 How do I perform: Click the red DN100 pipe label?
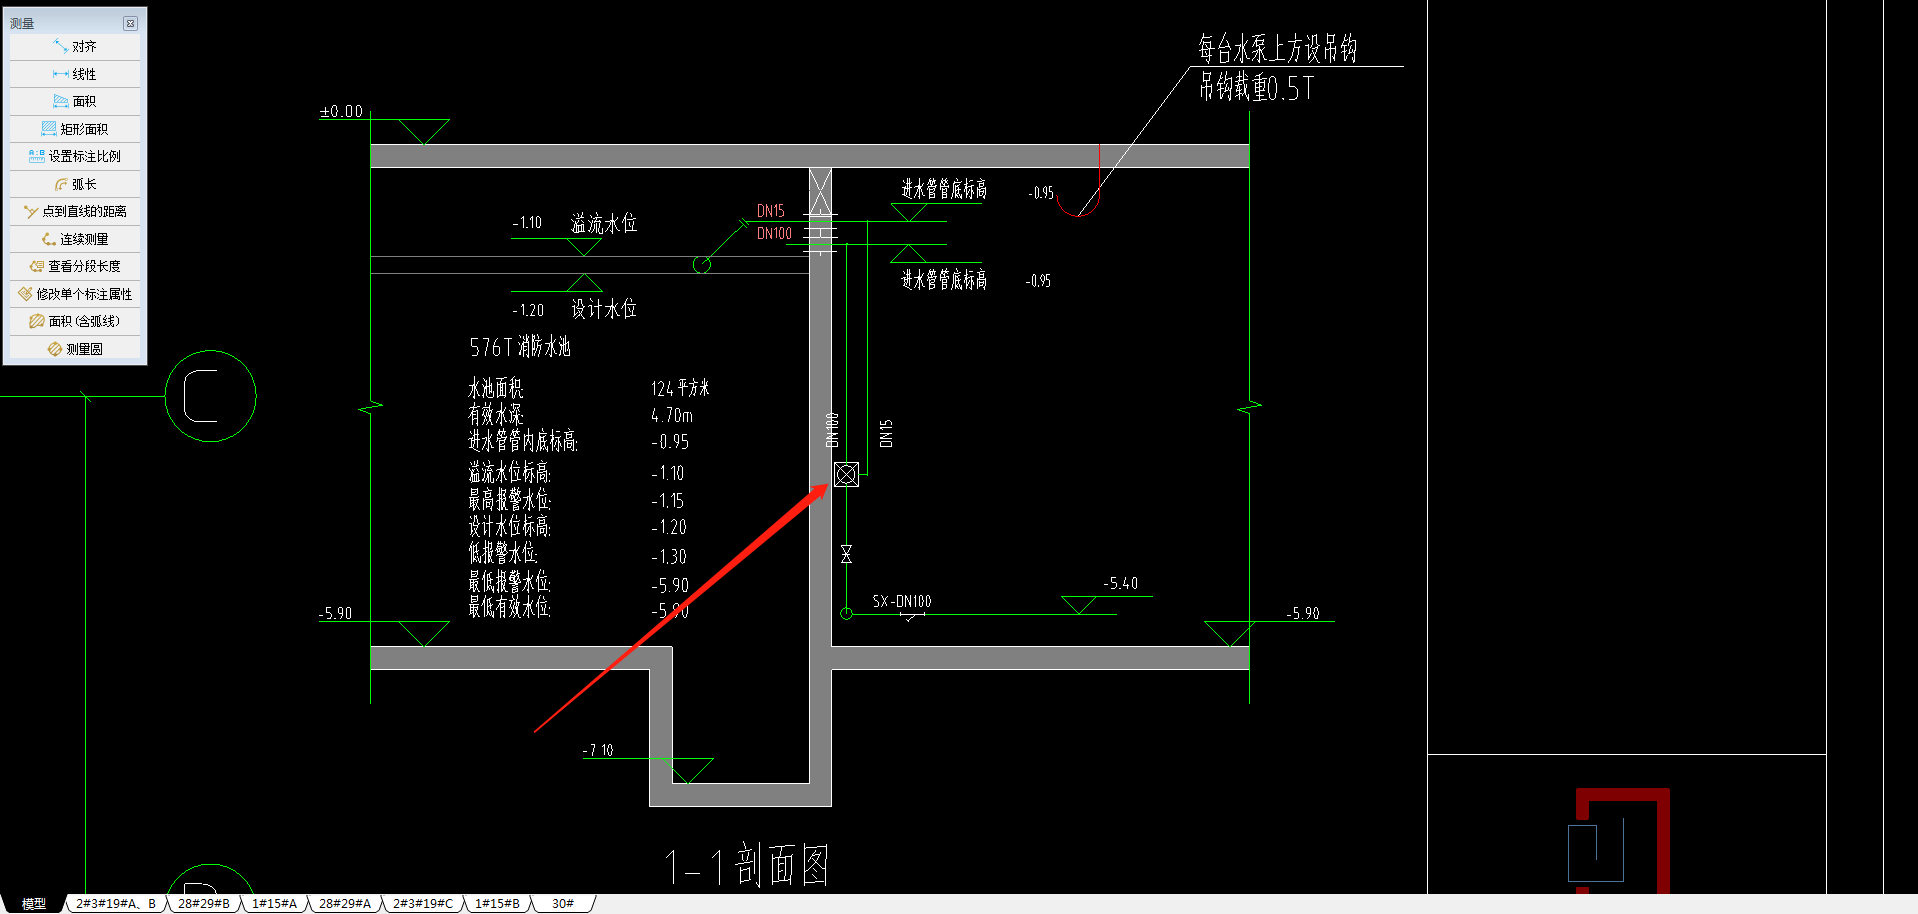pos(774,233)
